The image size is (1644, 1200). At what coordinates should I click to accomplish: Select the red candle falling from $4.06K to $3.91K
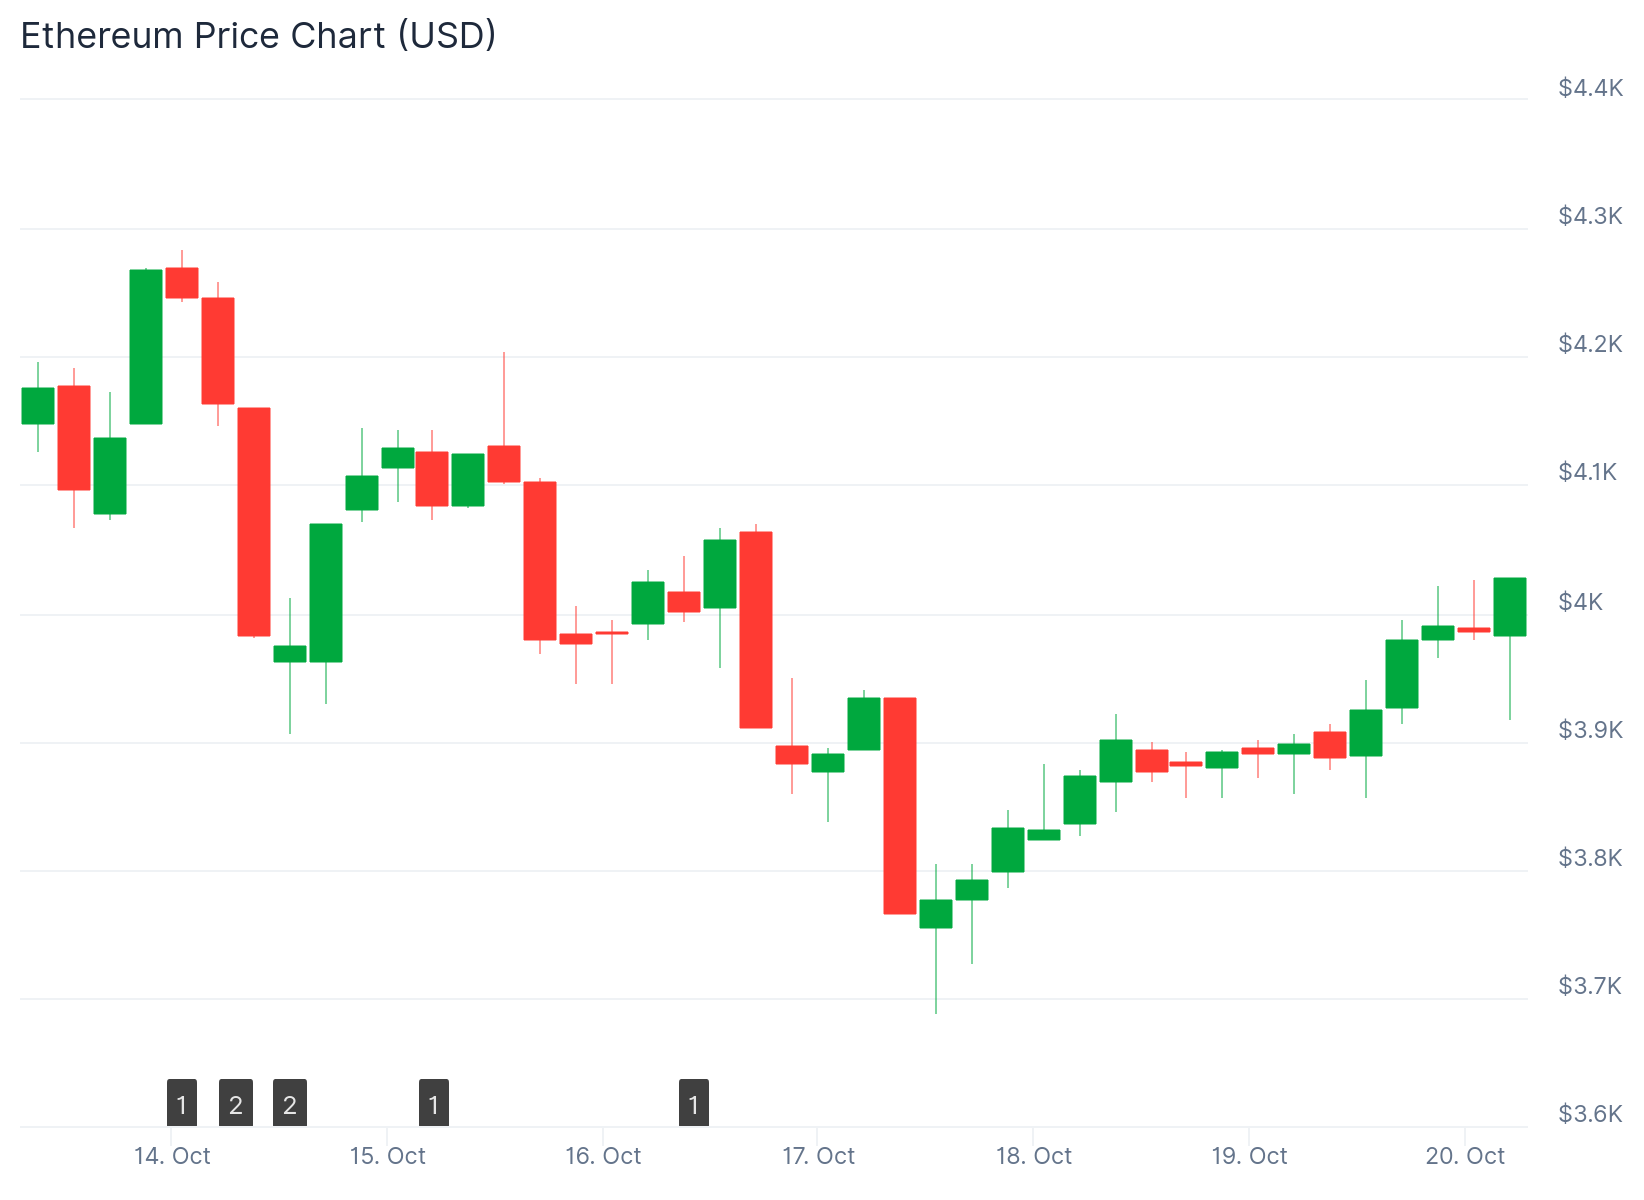[x=756, y=629]
